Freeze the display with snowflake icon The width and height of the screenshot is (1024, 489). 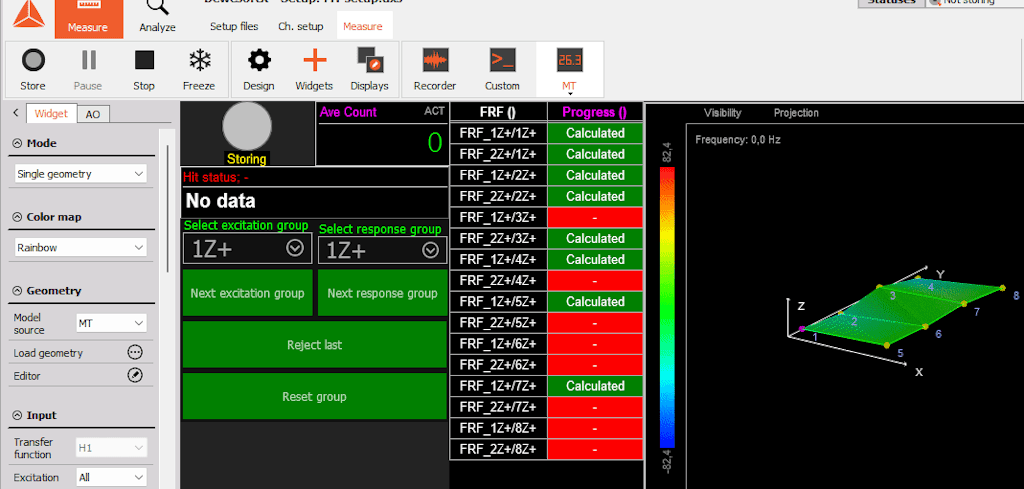click(x=199, y=60)
